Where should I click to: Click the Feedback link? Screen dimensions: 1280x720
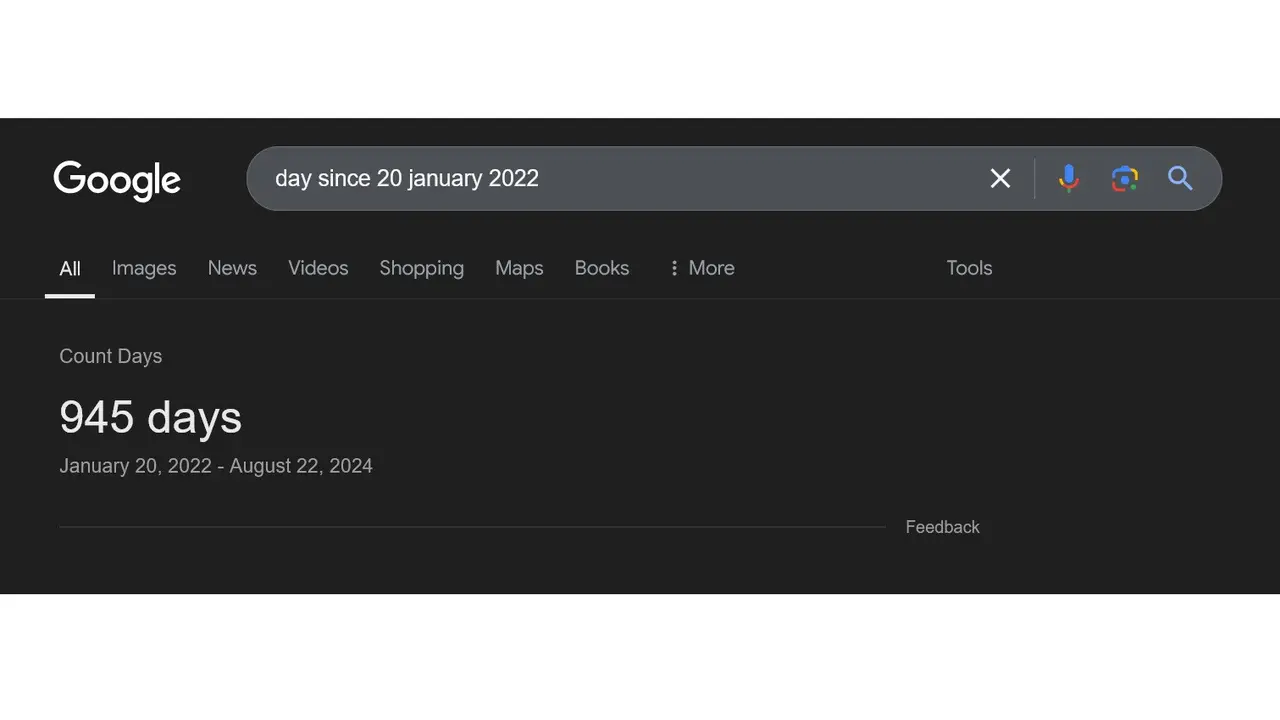942,527
